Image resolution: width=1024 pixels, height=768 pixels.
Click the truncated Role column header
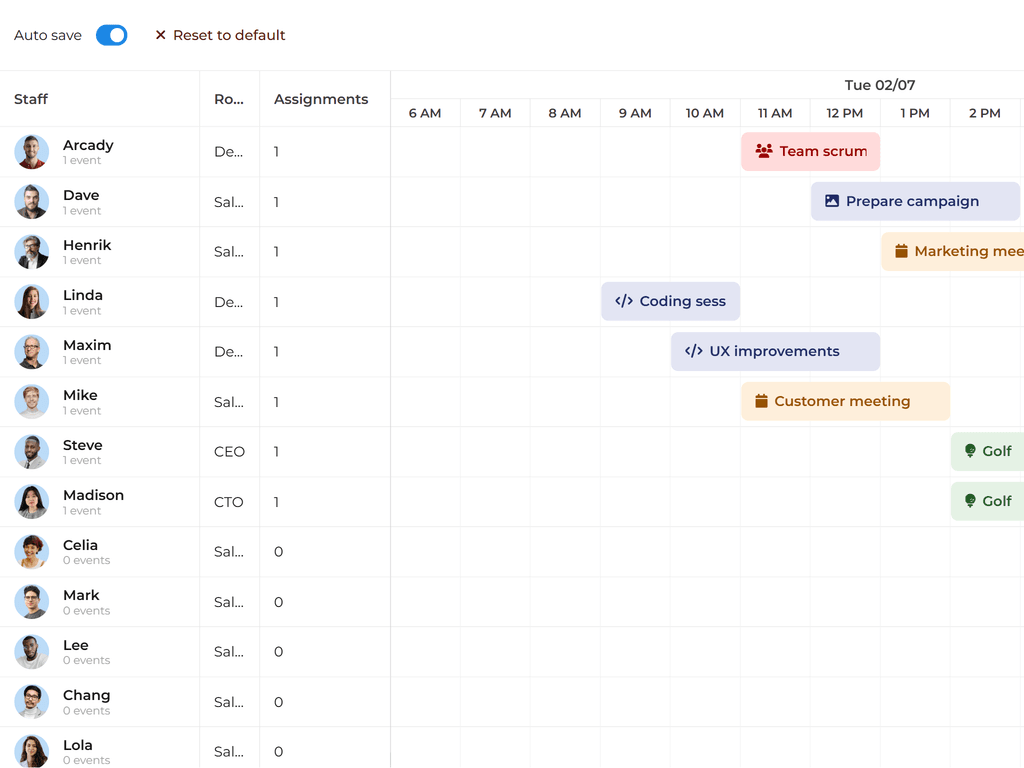click(x=229, y=99)
